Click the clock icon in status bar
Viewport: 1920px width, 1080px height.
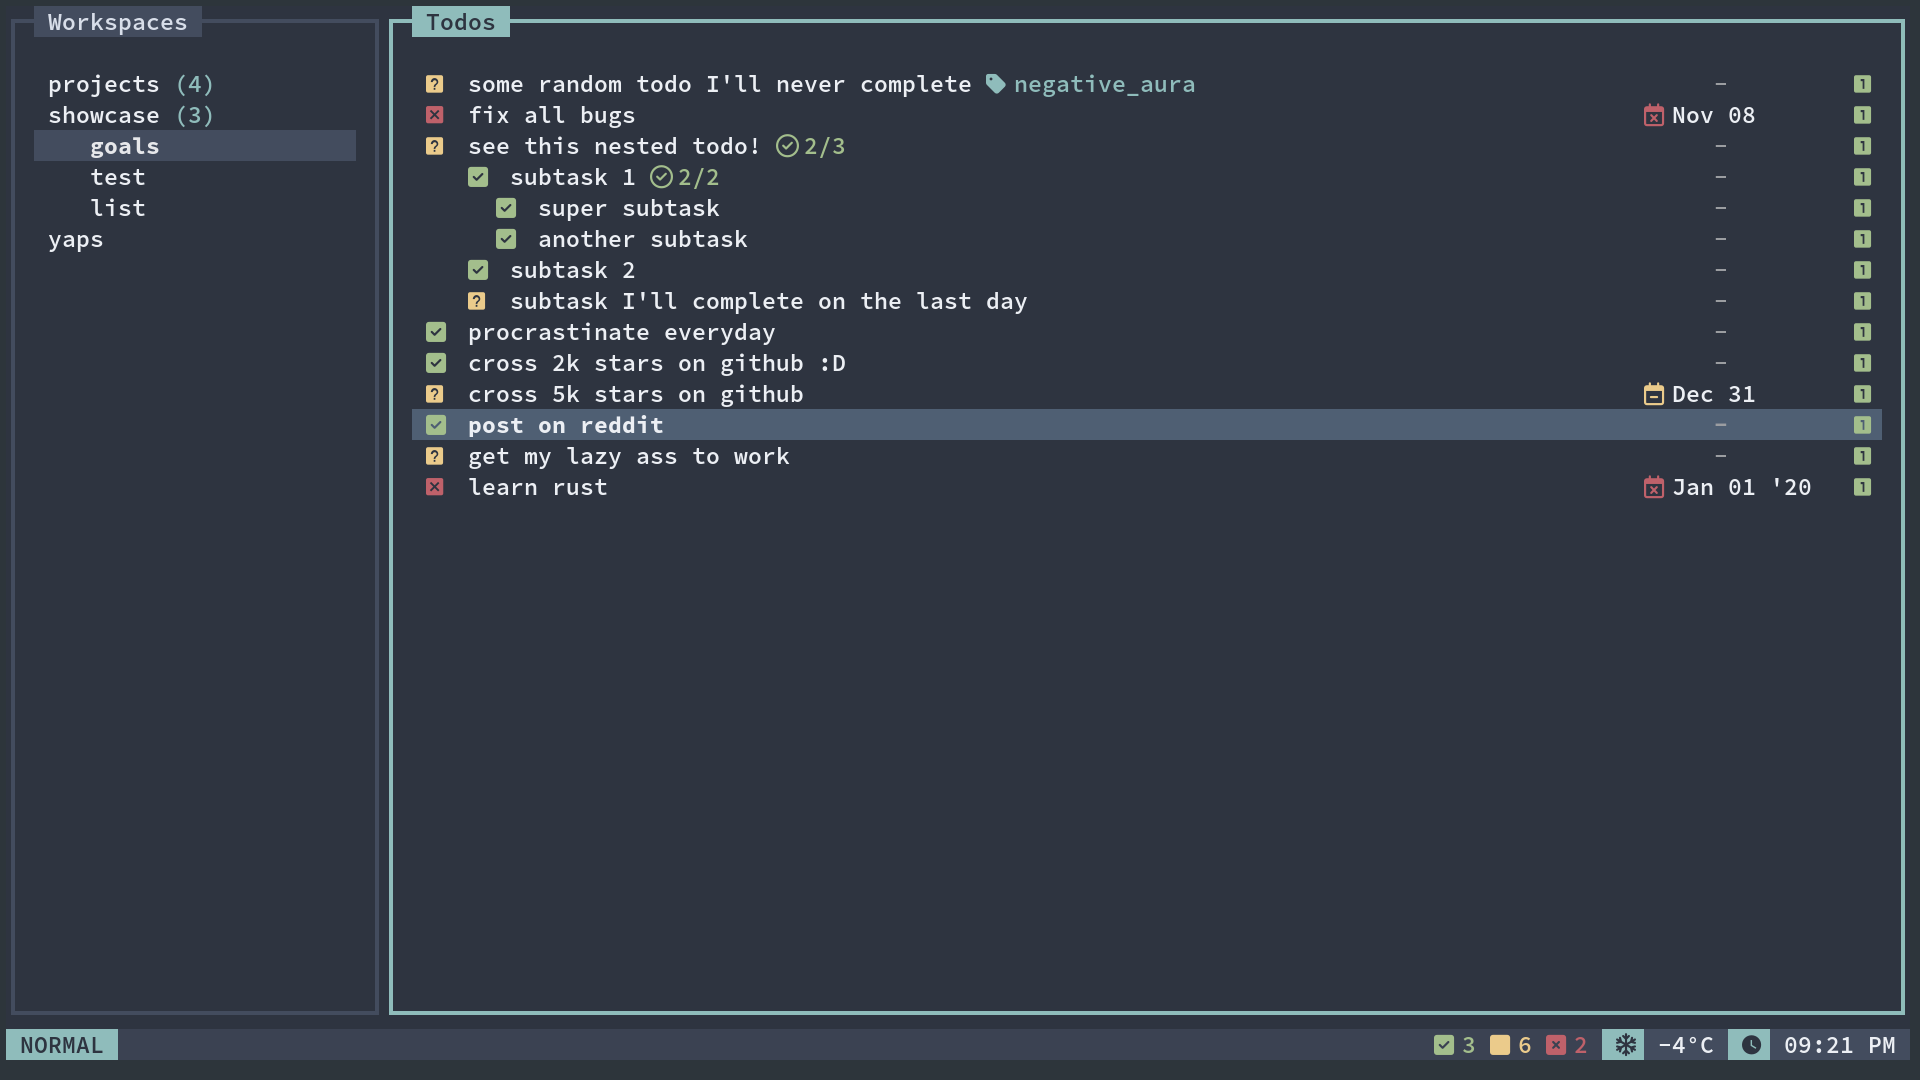1751,1045
